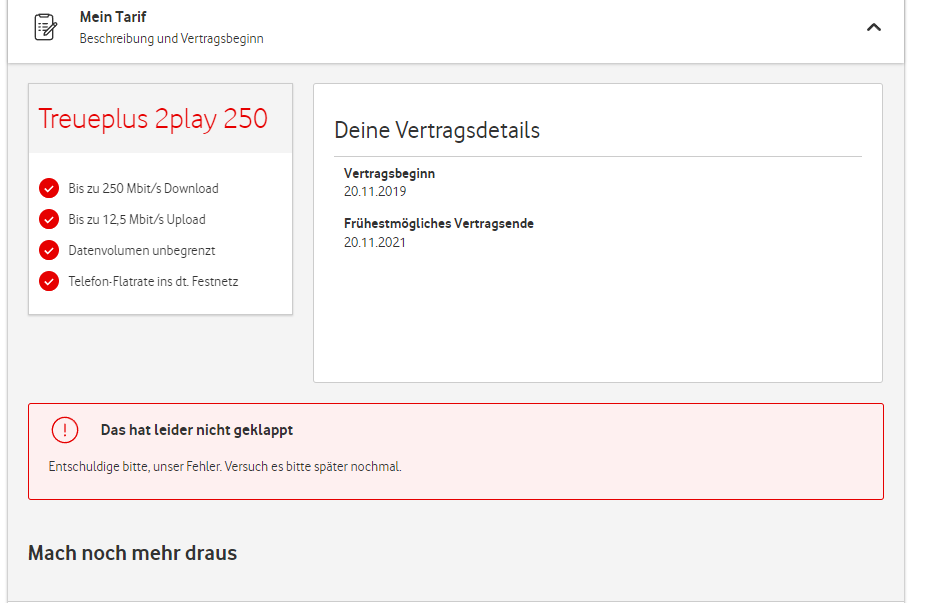Click the 'Mach noch mehr draus' heading
Screen dimensions: 928x603
click(132, 553)
